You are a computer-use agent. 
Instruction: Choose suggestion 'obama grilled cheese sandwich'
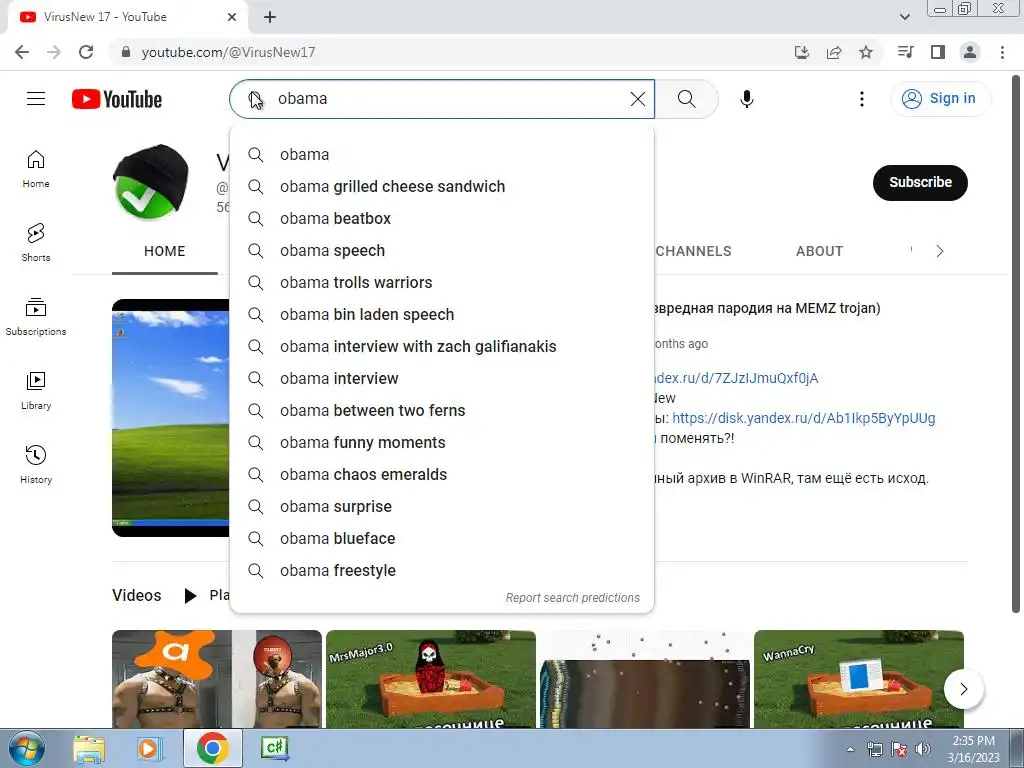pos(442,187)
